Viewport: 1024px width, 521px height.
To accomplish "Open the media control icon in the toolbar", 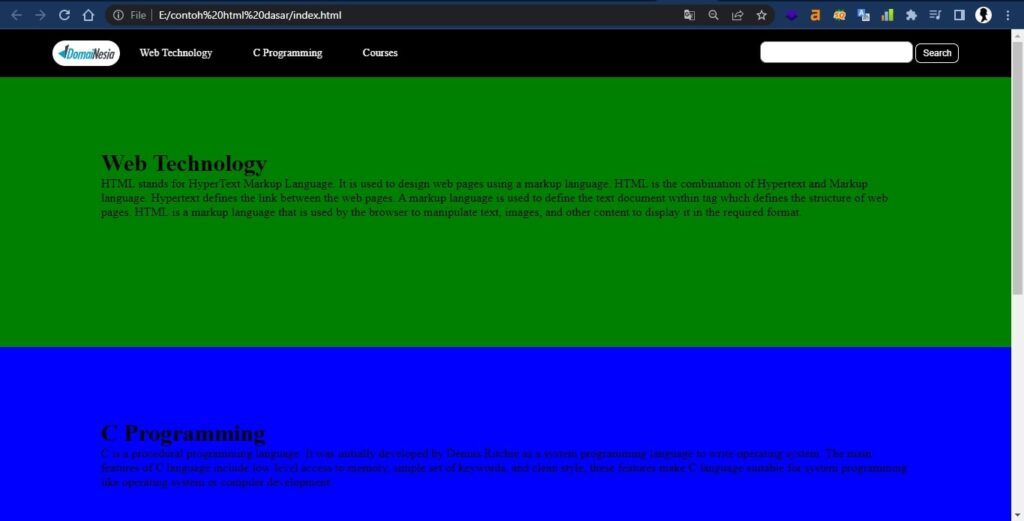I will coord(935,15).
